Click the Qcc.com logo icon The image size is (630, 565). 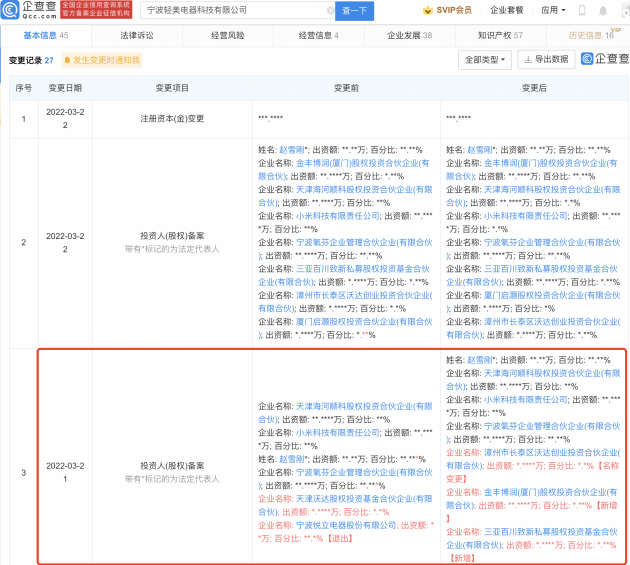[x=10, y=10]
